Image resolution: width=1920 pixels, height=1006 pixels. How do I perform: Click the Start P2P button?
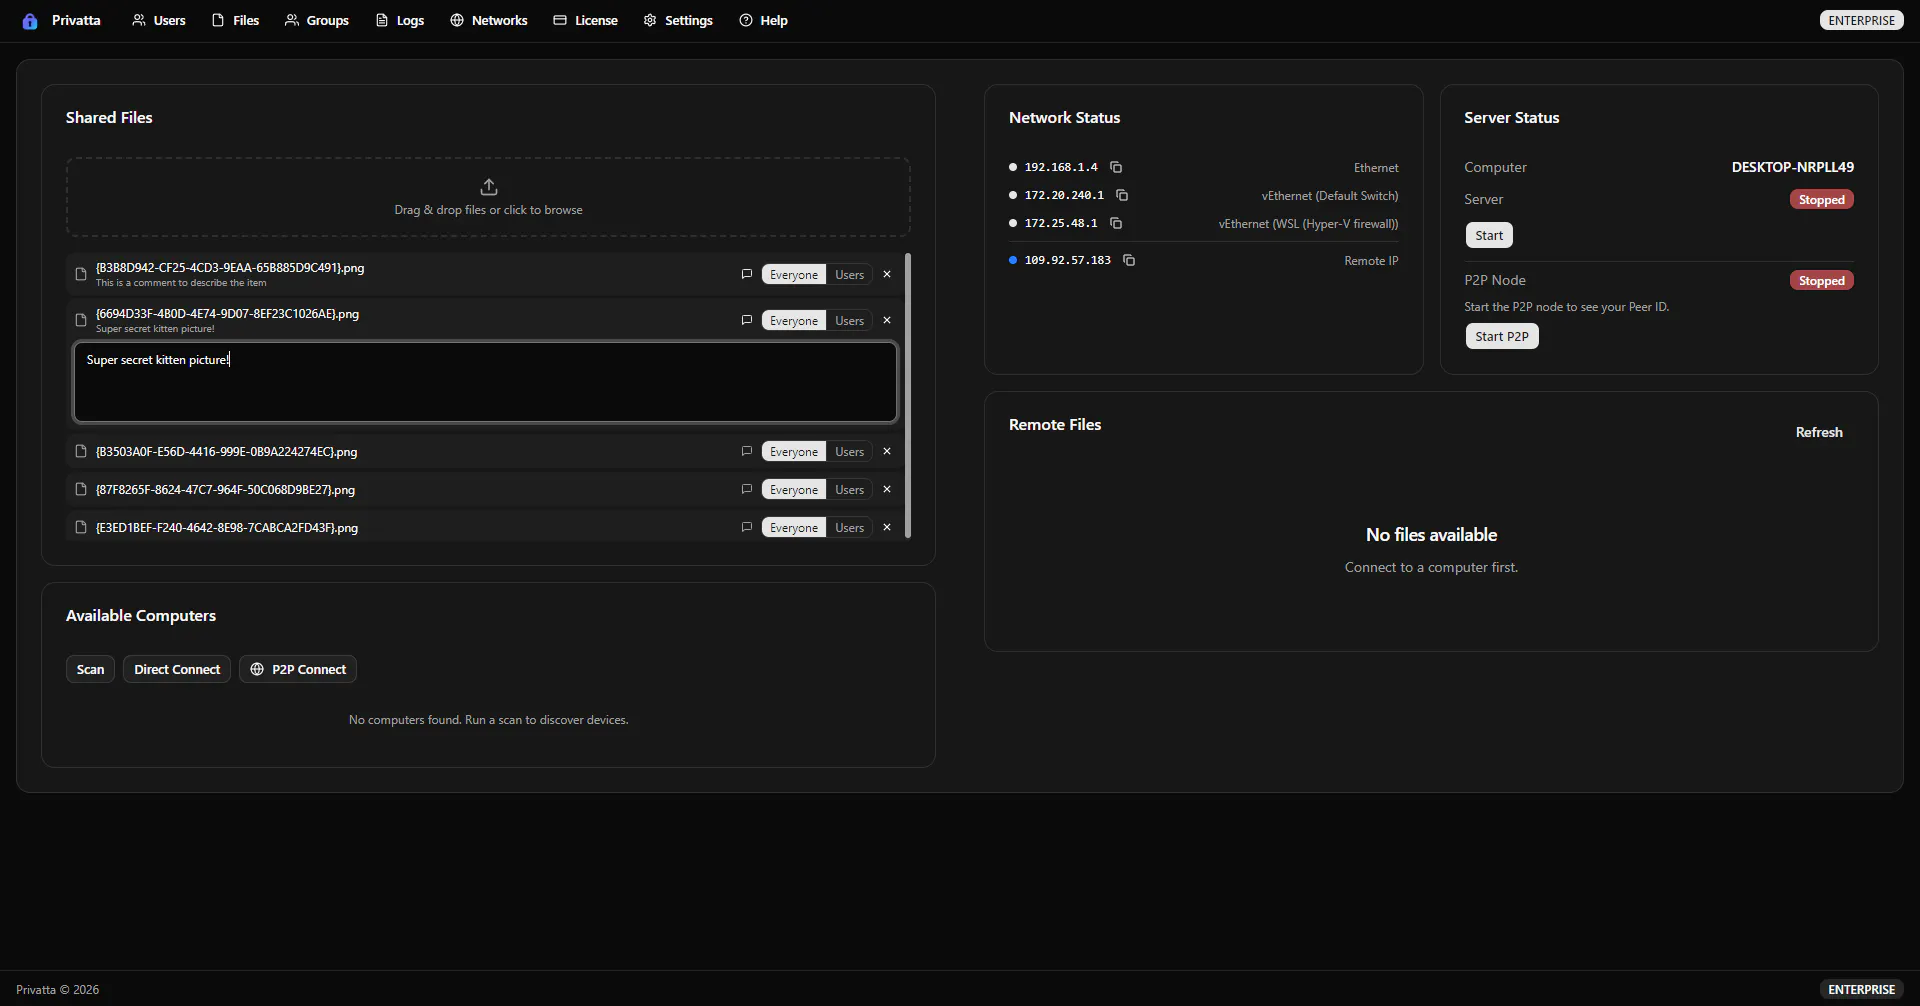coord(1502,336)
